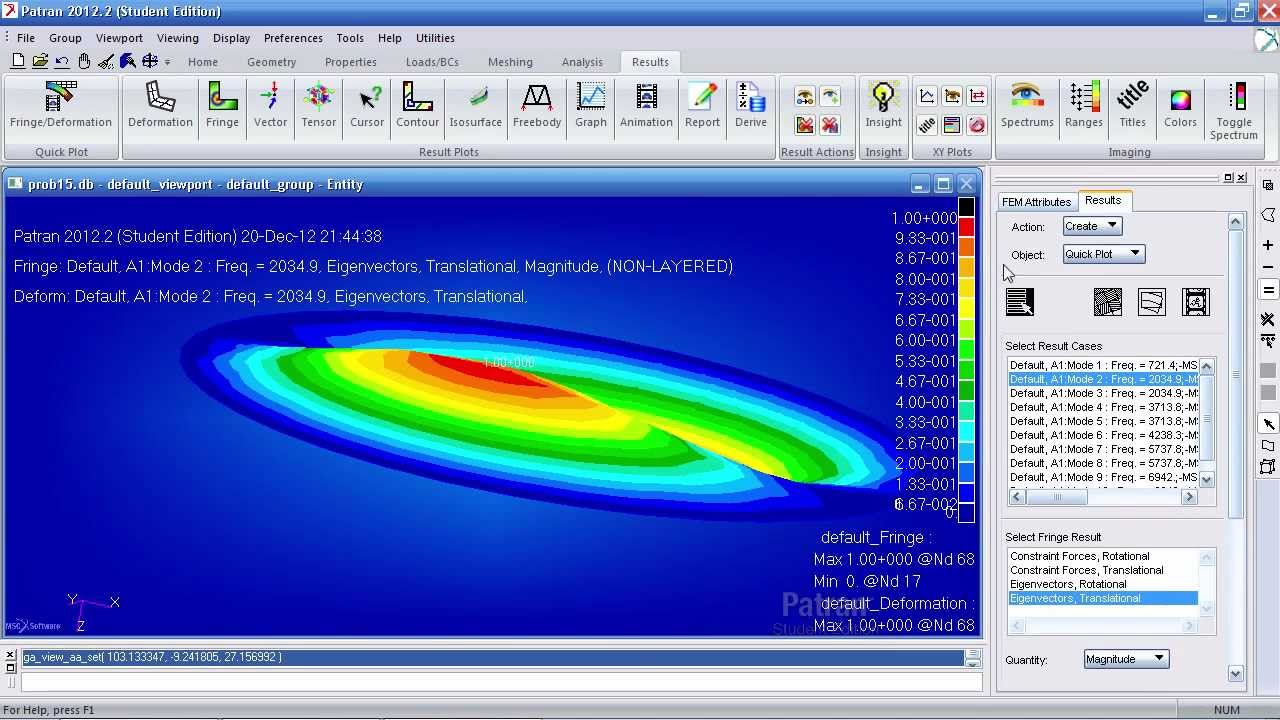Switch to the Loads/BCs ribbon tab

click(x=432, y=62)
